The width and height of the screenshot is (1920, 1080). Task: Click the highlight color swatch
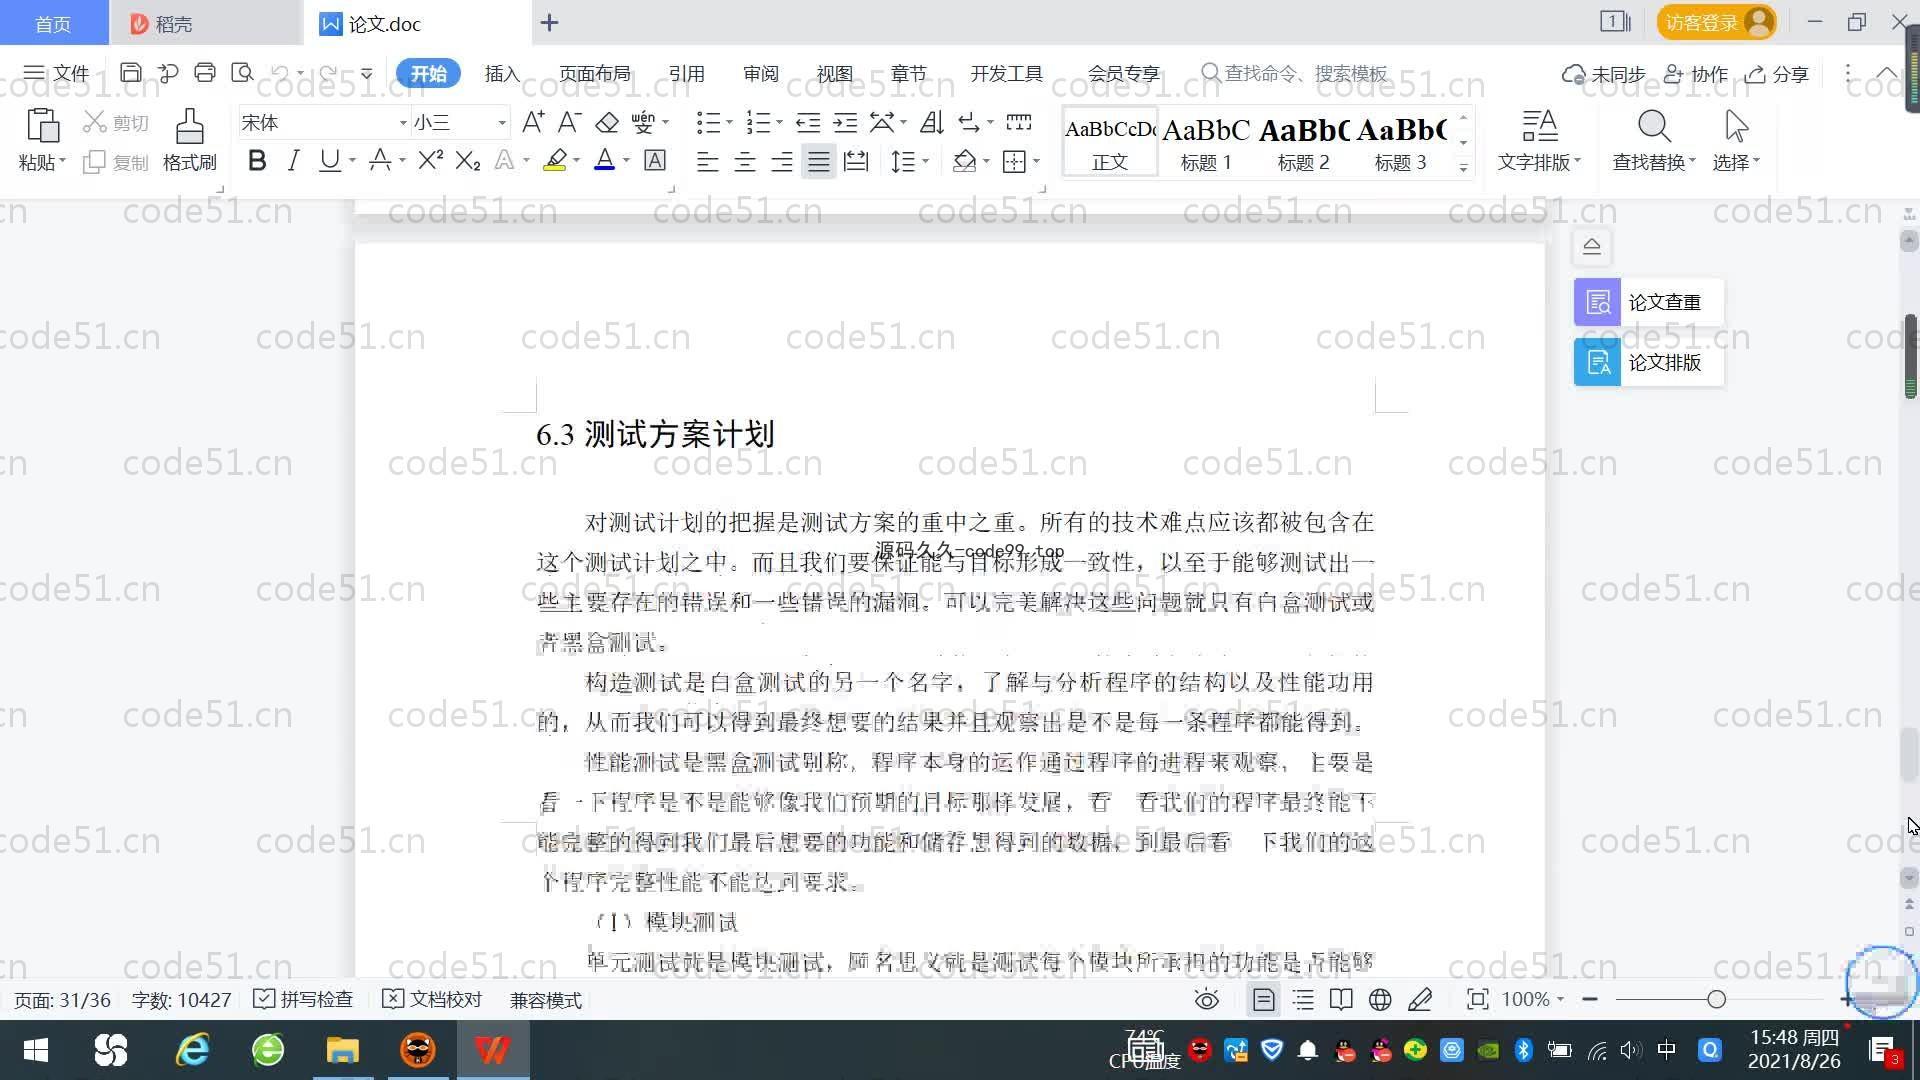(x=555, y=161)
